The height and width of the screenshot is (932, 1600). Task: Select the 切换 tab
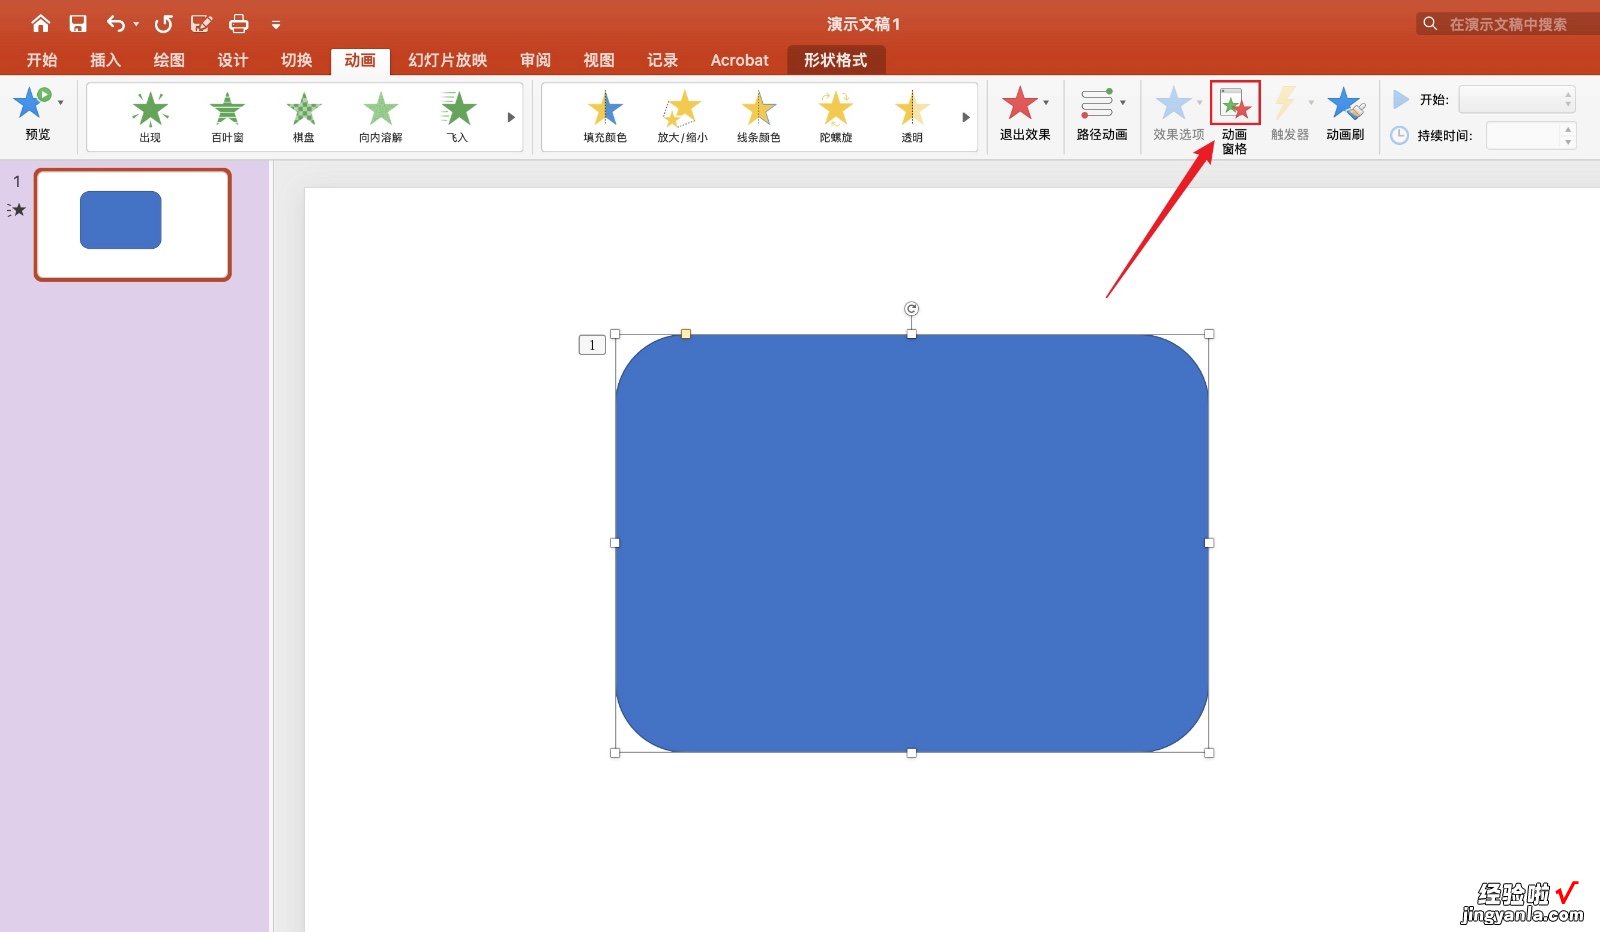coord(297,60)
